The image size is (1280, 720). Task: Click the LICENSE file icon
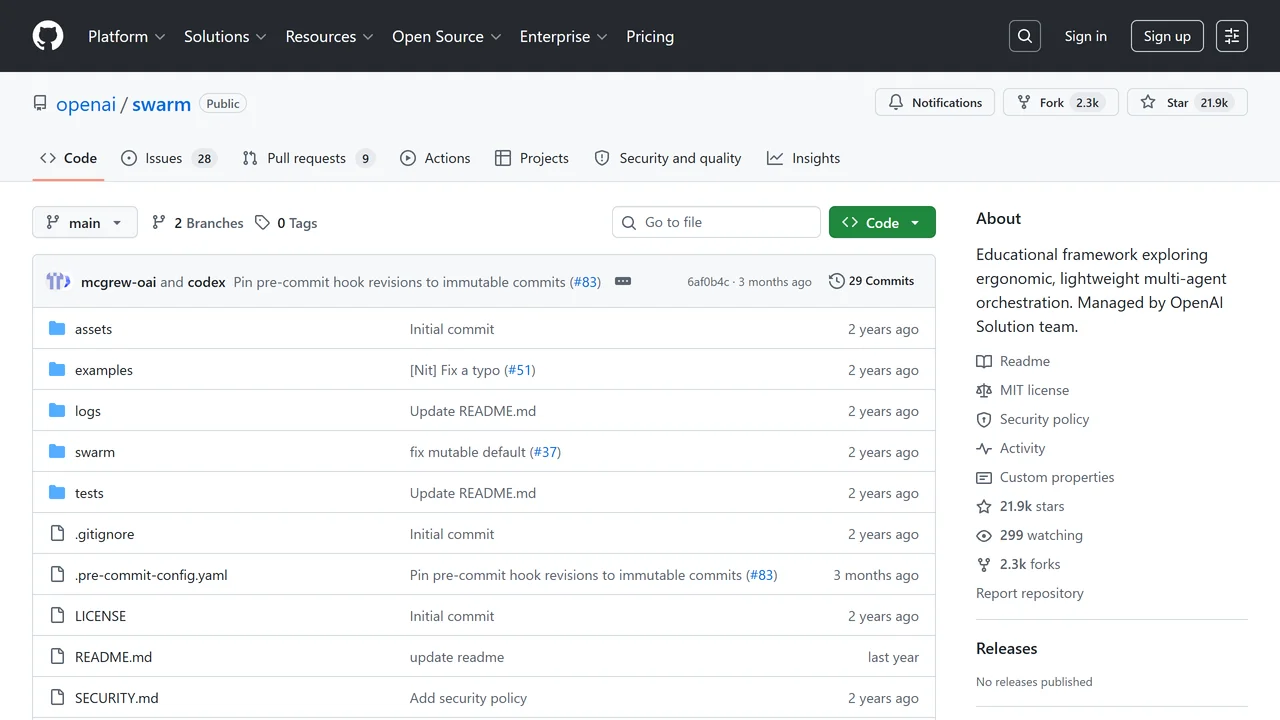[57, 616]
